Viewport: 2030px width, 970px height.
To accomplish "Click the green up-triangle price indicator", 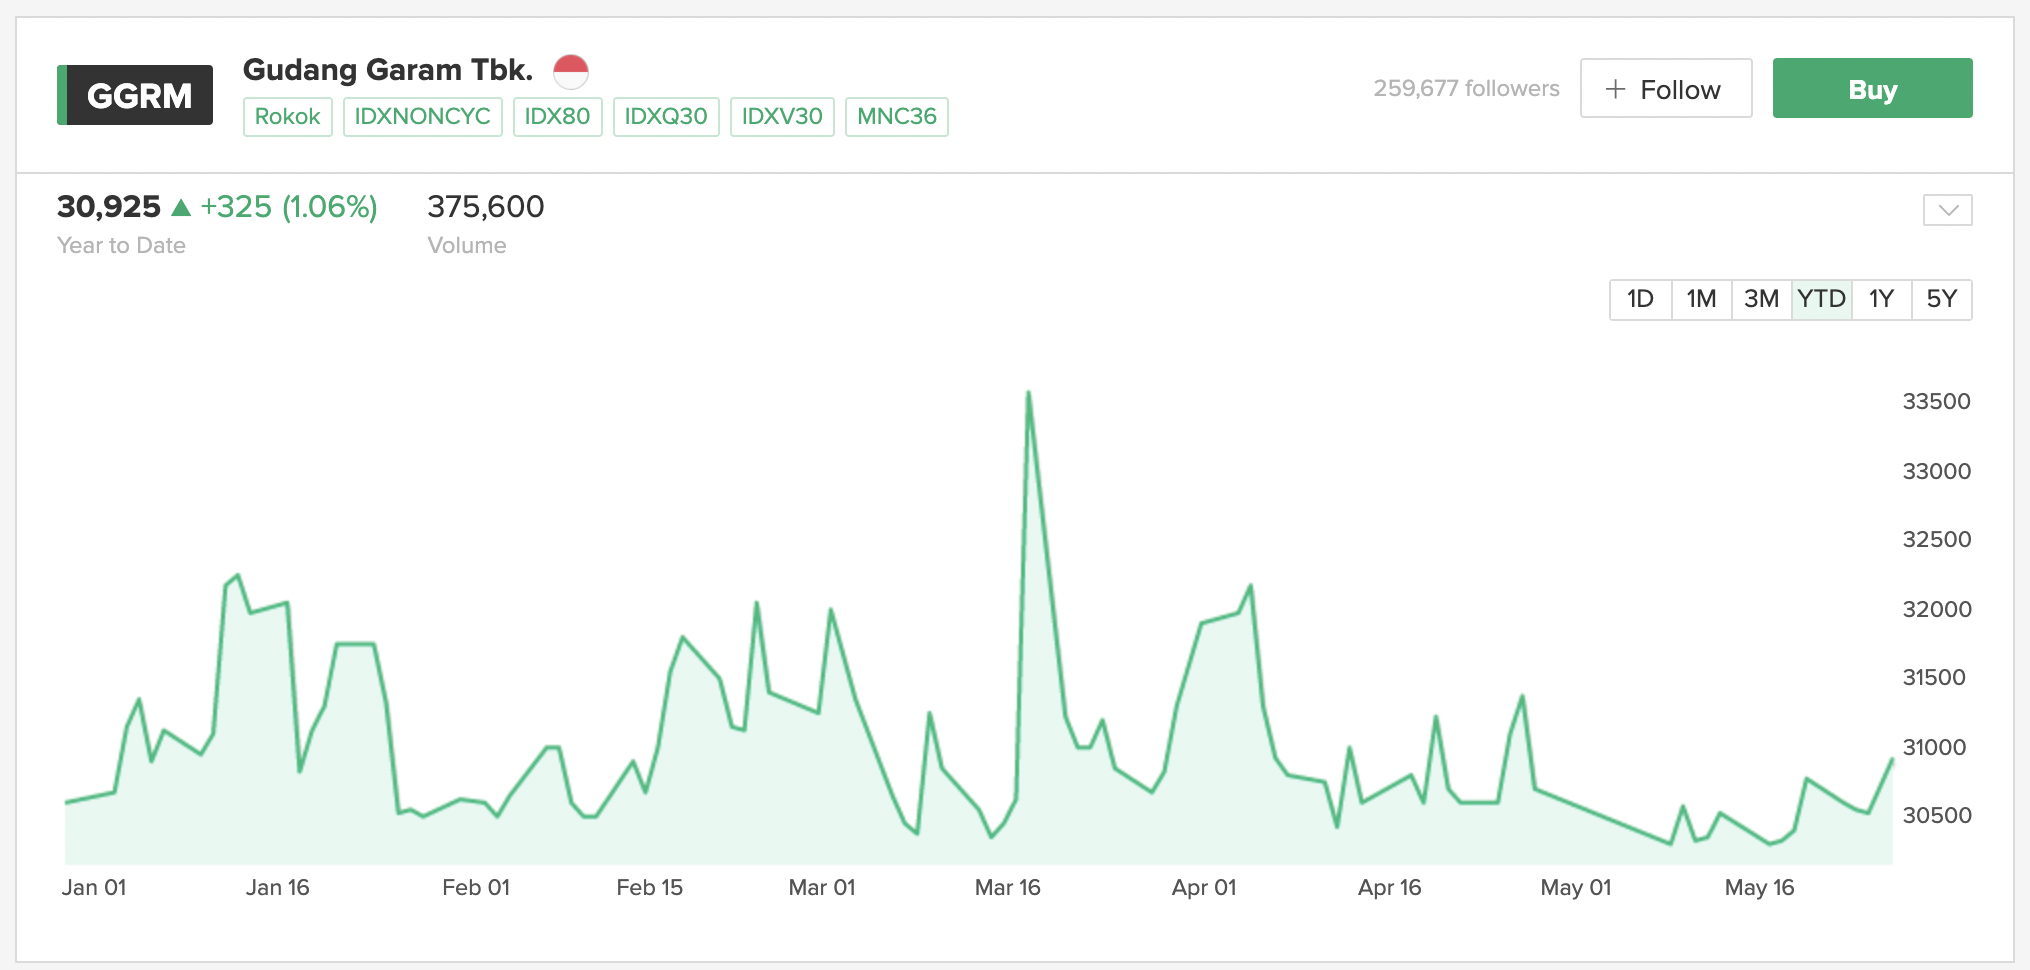I will pos(181,207).
